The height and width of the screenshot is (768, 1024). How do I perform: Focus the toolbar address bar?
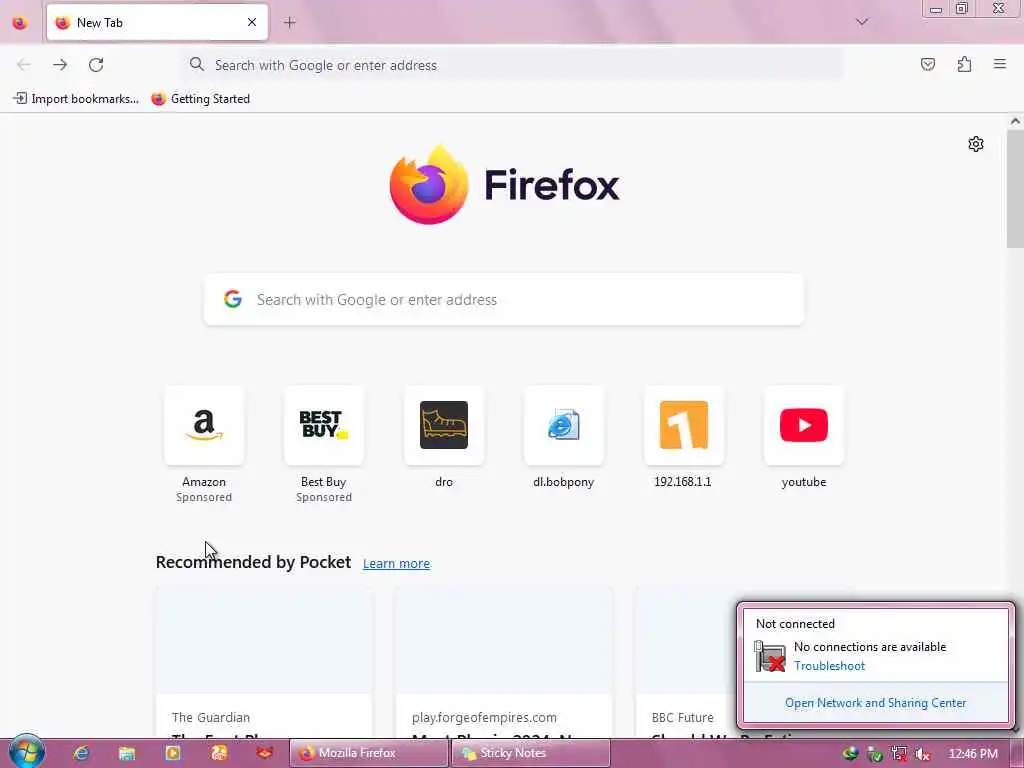click(512, 65)
